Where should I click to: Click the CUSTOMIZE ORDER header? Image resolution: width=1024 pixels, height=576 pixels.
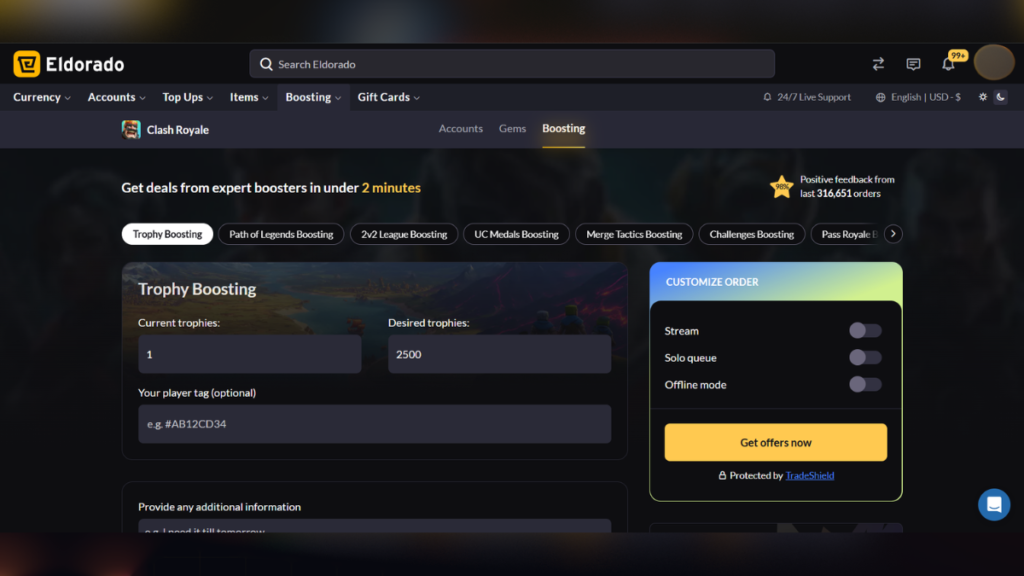click(712, 282)
